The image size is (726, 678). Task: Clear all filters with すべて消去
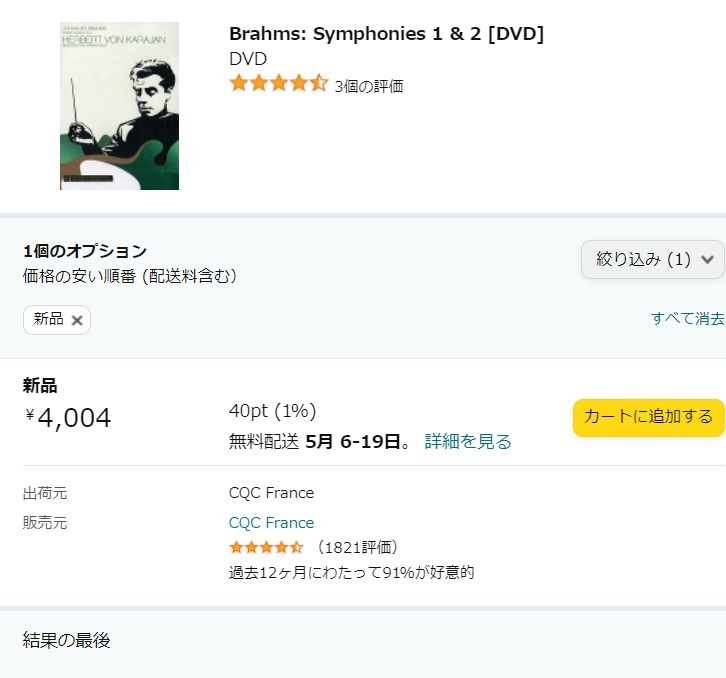click(x=687, y=319)
